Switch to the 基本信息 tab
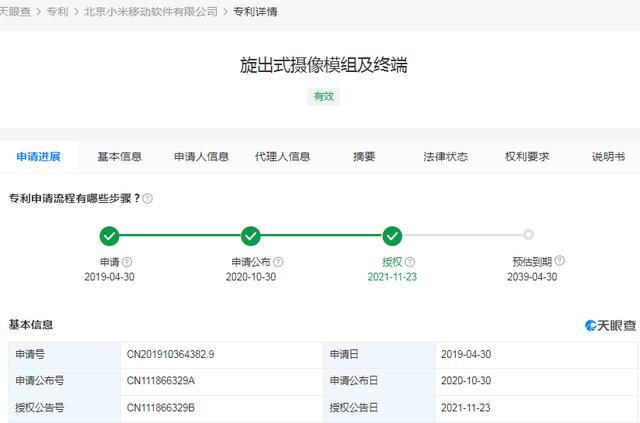Screen dimensions: 640x423 click(x=120, y=157)
